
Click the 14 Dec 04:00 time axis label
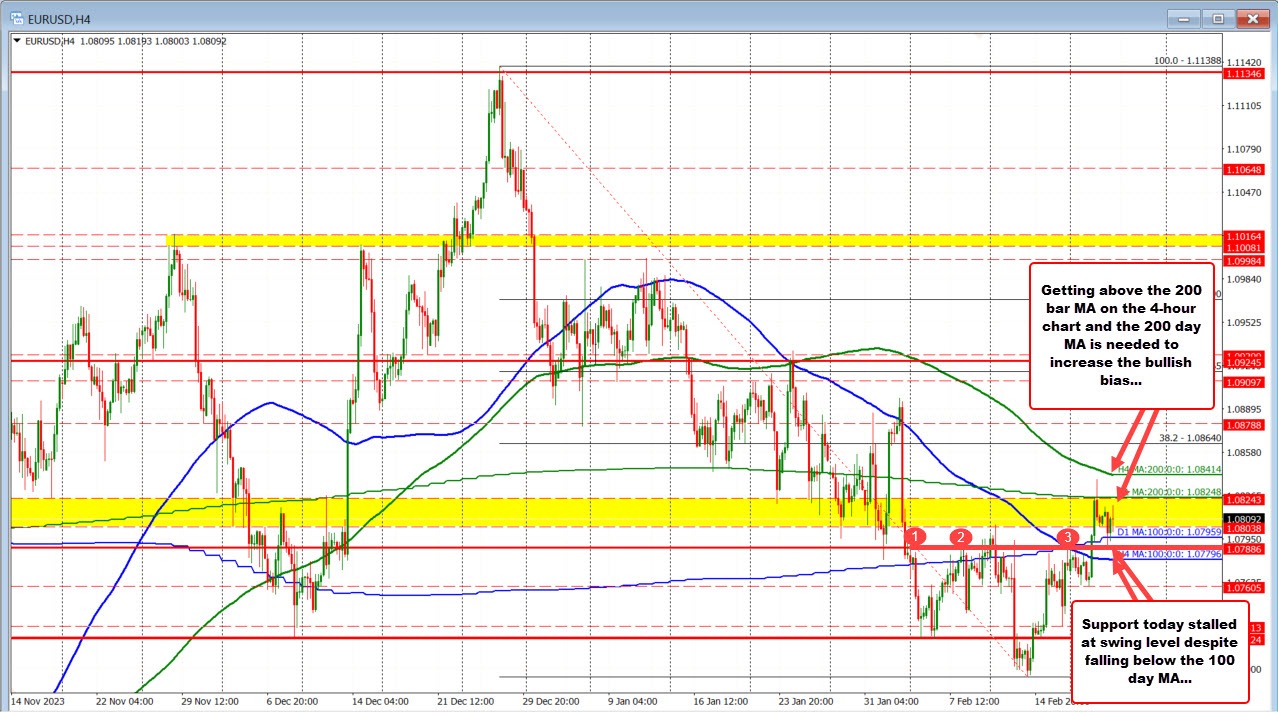(x=378, y=700)
